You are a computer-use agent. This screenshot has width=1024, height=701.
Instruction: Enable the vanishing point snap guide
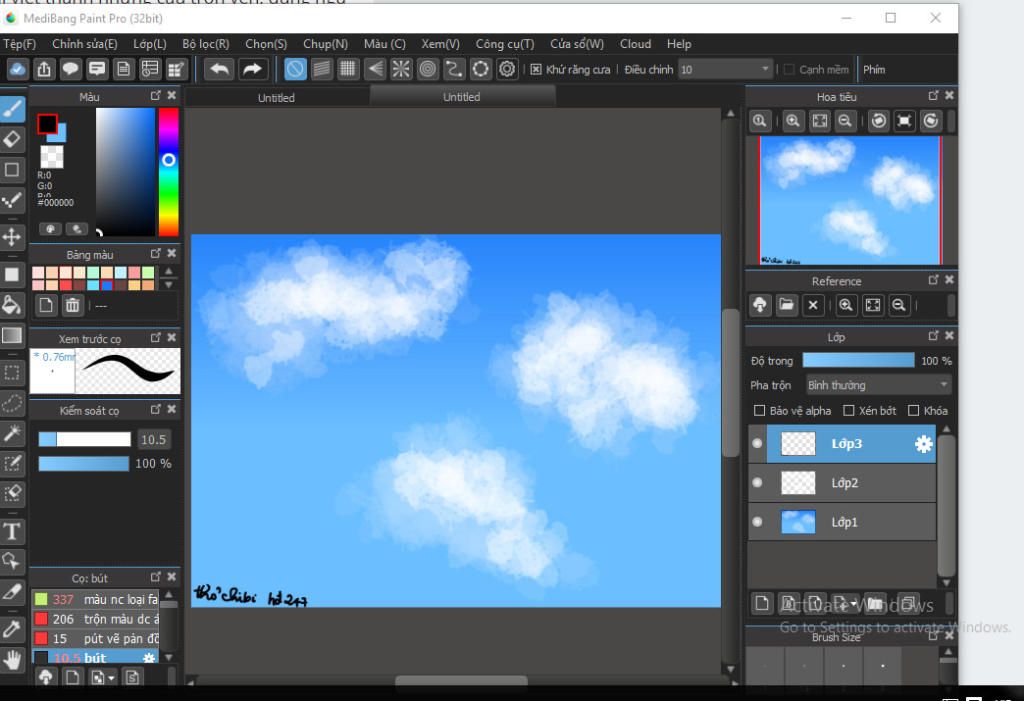click(375, 69)
